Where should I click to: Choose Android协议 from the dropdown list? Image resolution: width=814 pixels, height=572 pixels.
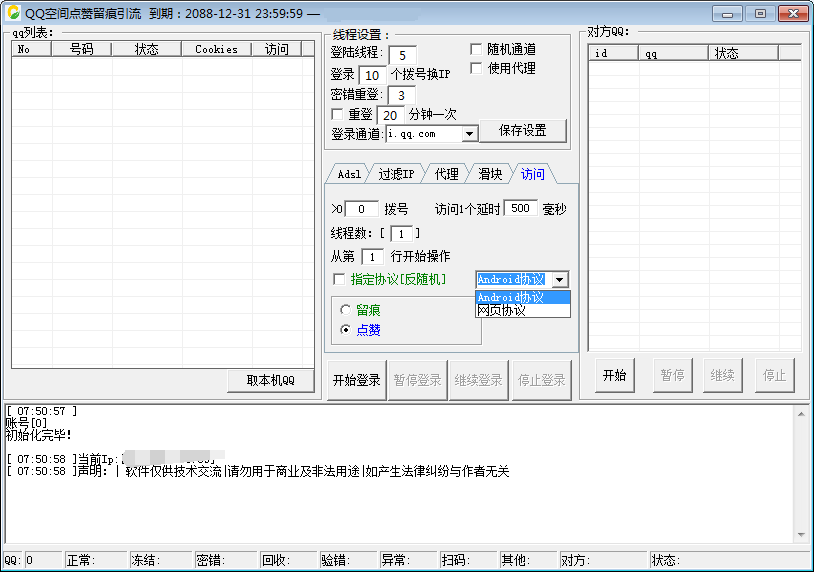tap(523, 297)
